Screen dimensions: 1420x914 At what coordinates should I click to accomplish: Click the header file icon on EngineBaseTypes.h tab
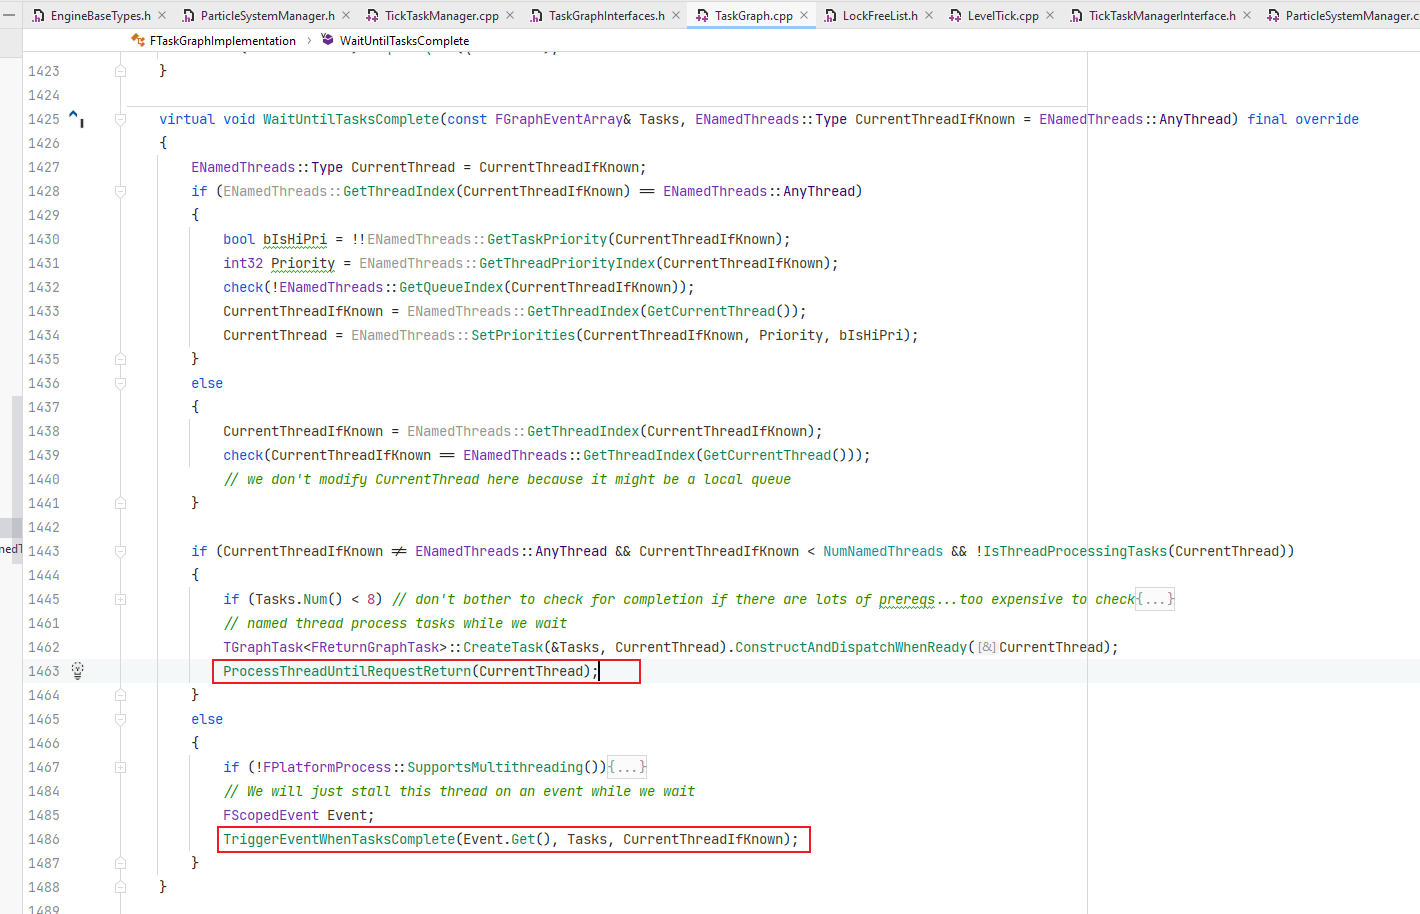pos(38,15)
